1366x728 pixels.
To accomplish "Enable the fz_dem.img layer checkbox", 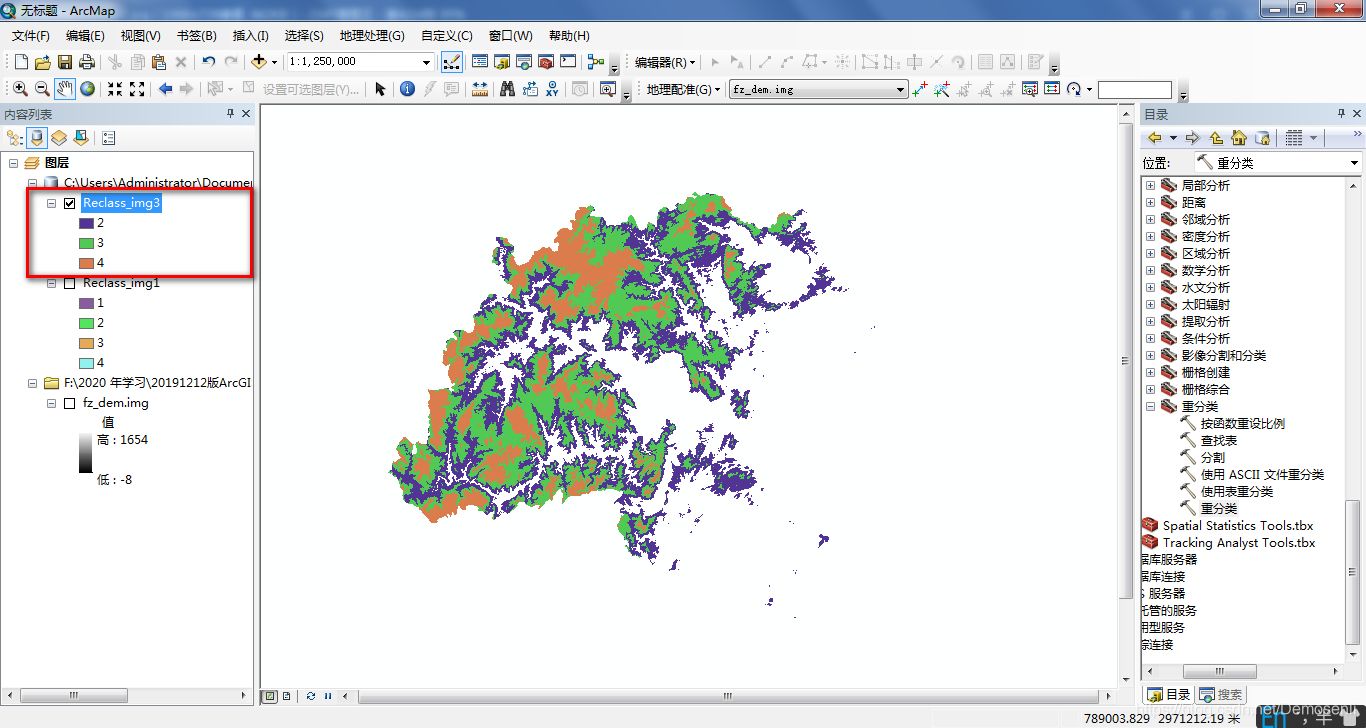I will 69,403.
